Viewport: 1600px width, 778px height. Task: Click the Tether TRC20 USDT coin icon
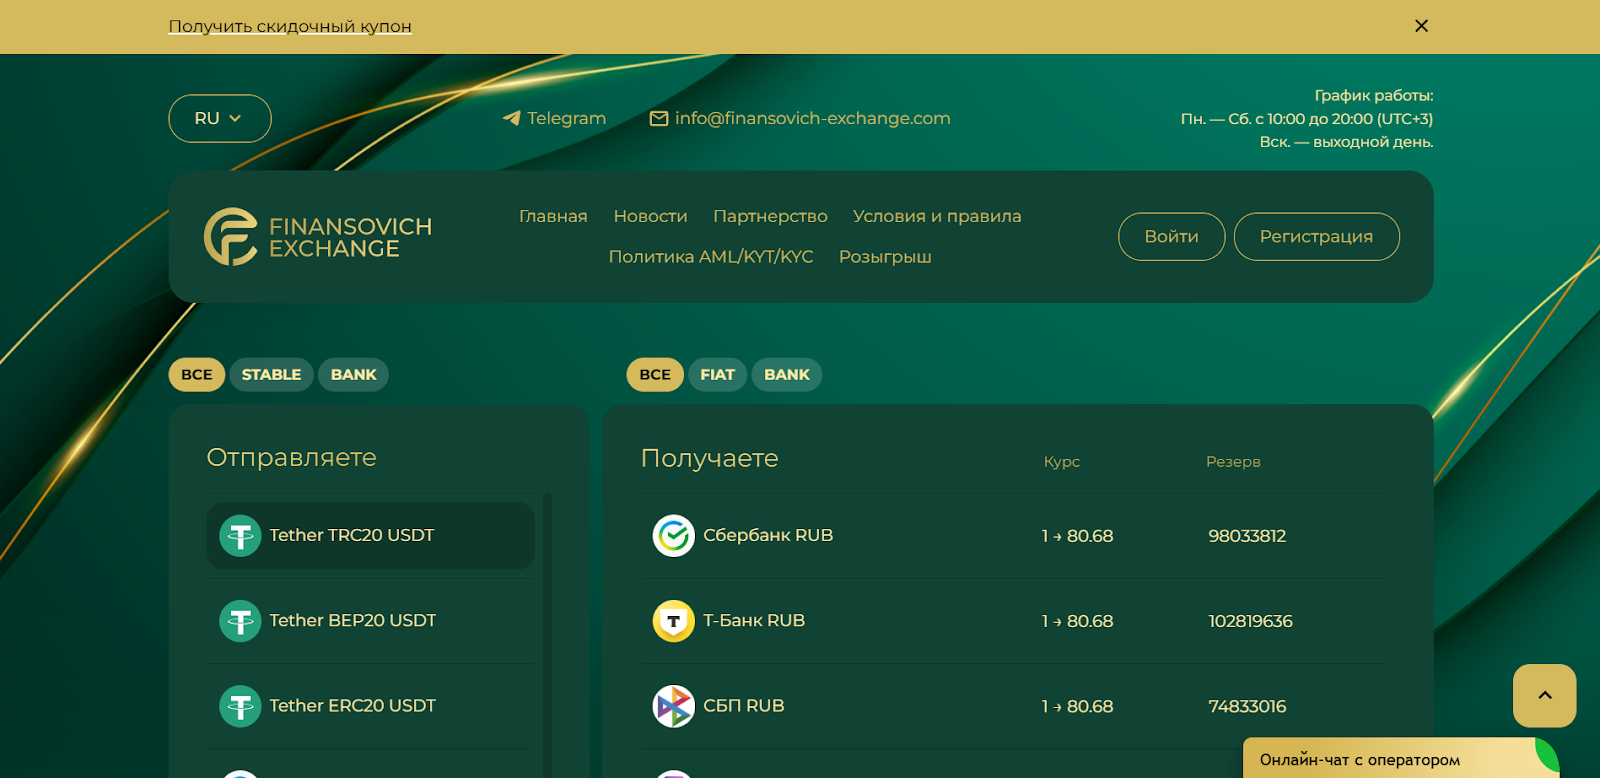pyautogui.click(x=240, y=536)
